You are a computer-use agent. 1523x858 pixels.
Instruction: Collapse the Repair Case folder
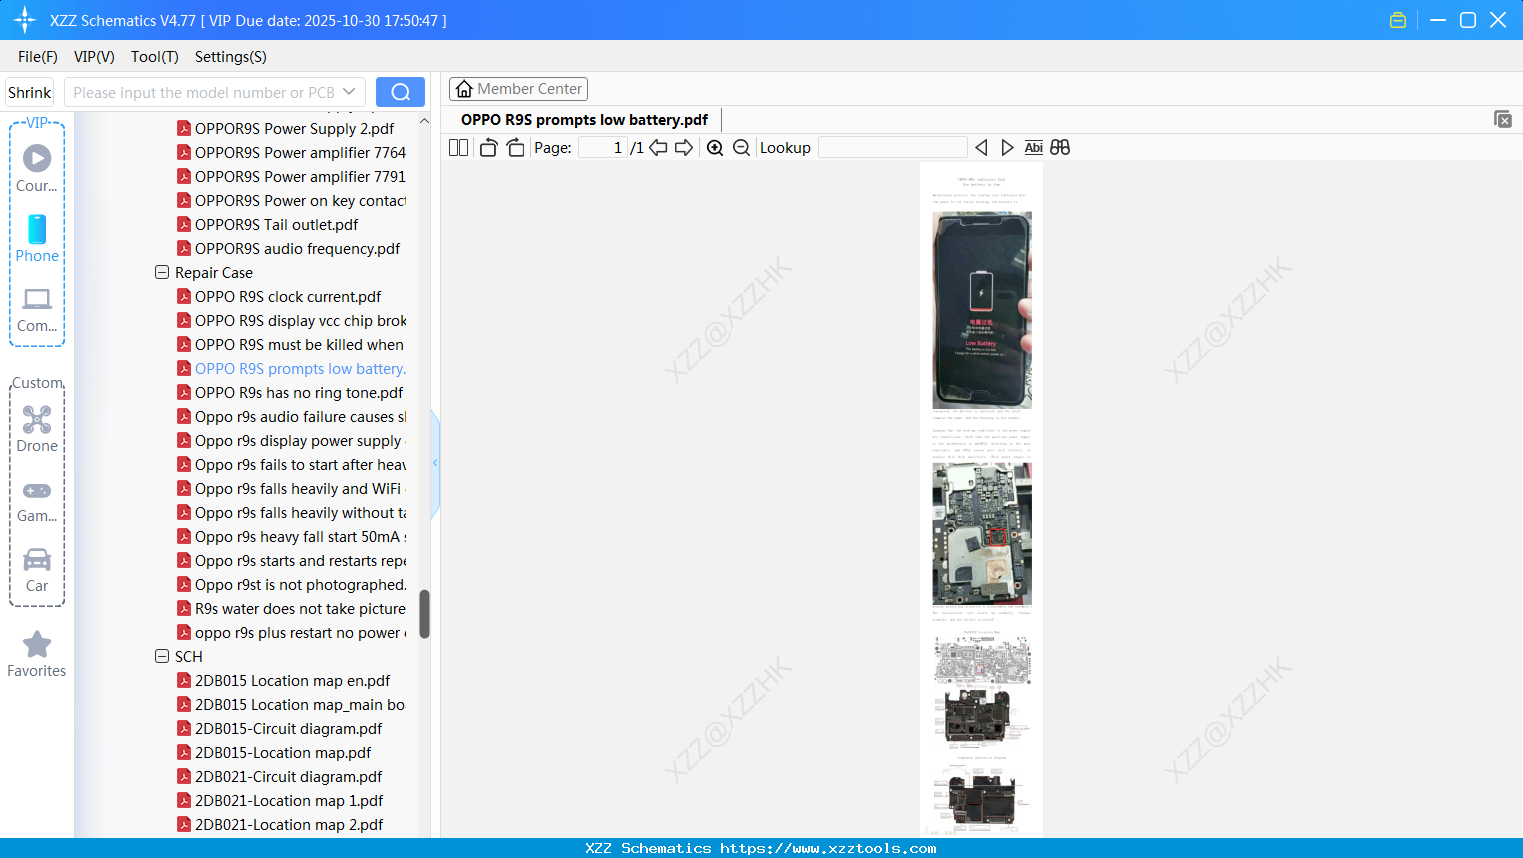tap(162, 272)
